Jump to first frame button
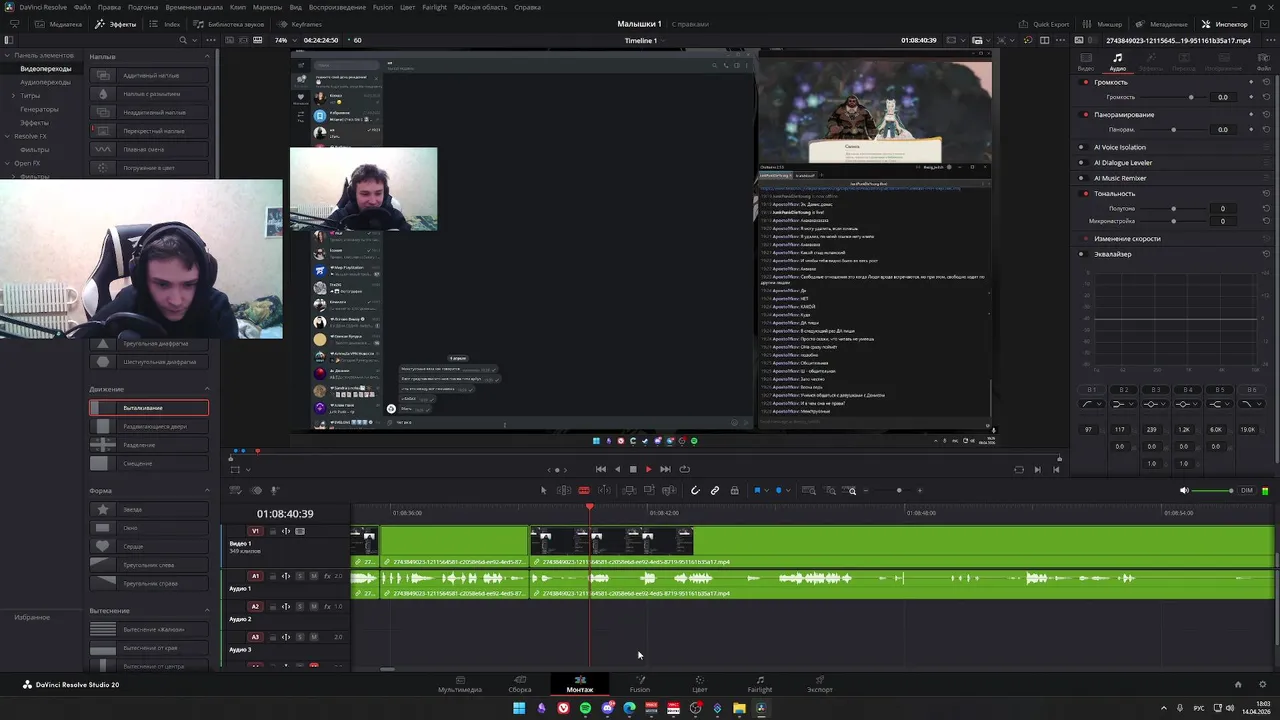 (x=600, y=469)
